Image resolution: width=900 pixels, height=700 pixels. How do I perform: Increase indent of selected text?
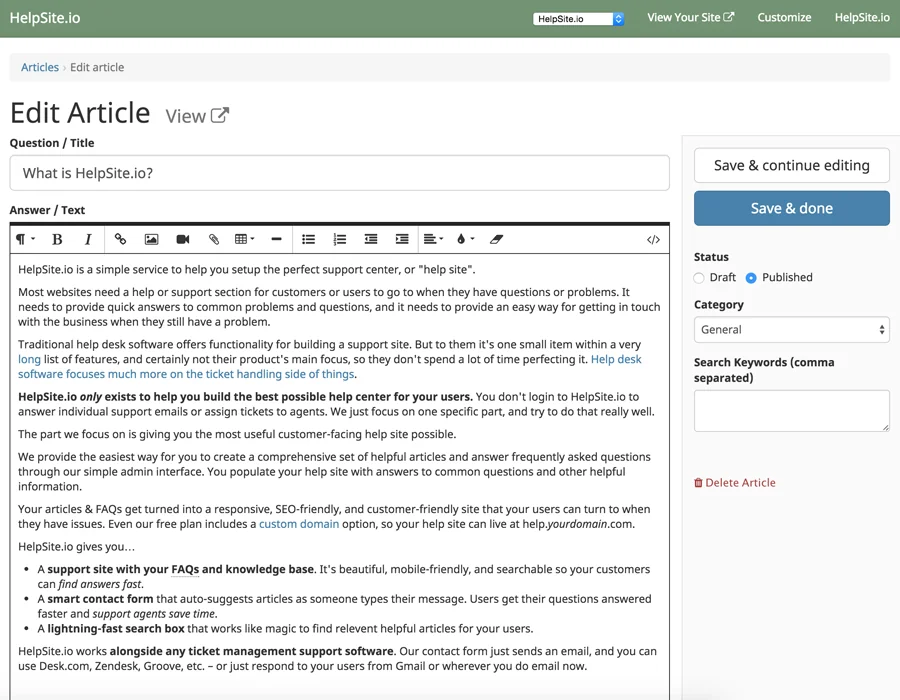click(x=402, y=239)
